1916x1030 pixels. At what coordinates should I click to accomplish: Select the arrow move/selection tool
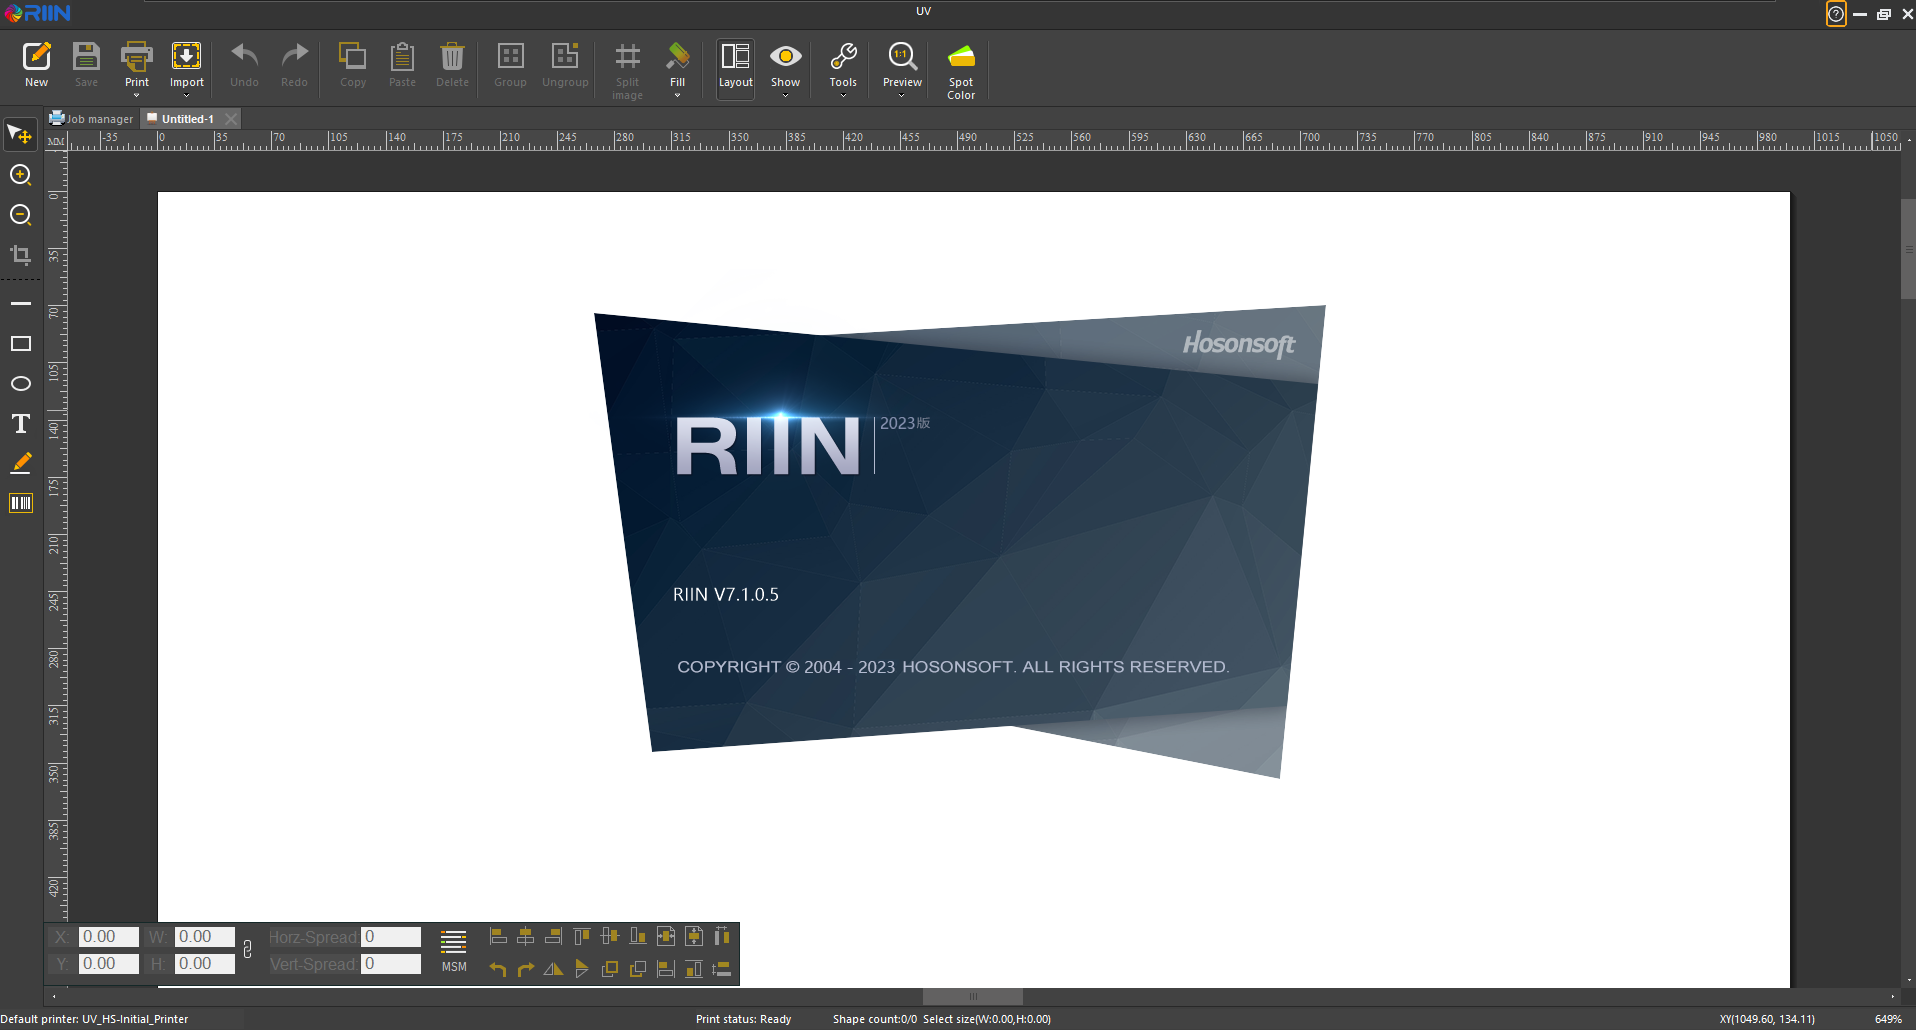(20, 134)
